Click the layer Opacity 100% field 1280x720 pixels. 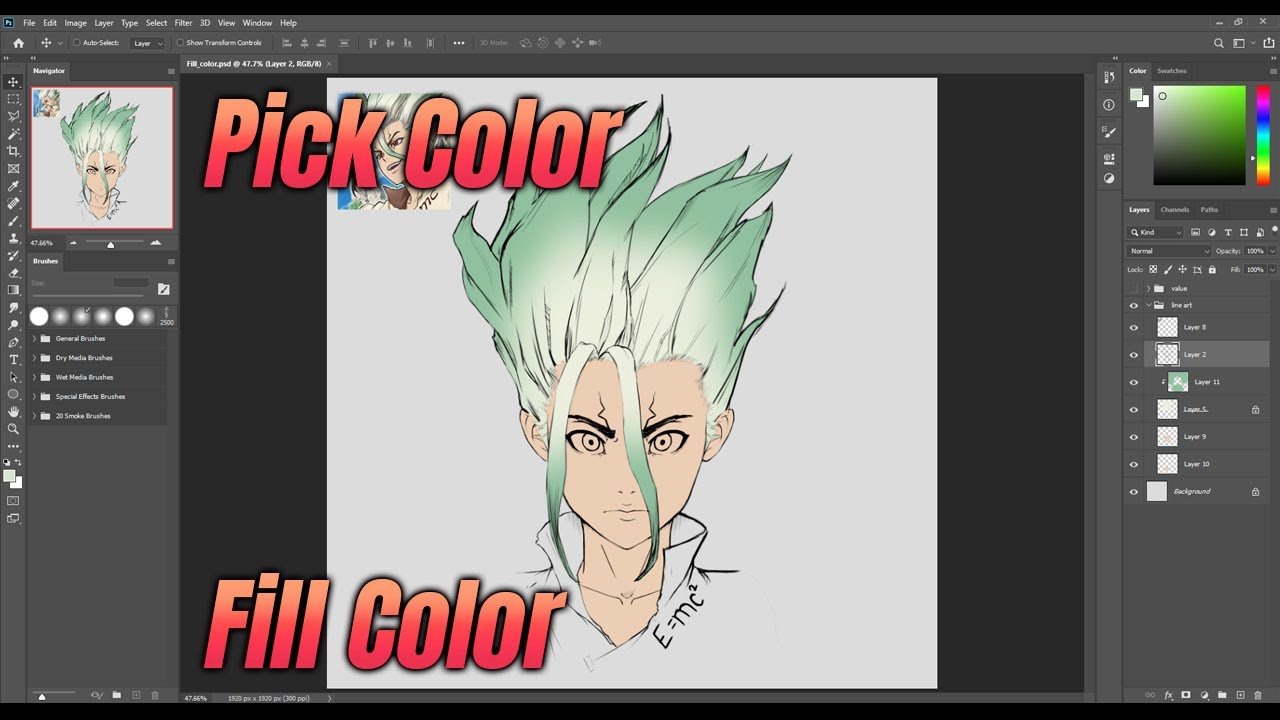[x=1256, y=251]
